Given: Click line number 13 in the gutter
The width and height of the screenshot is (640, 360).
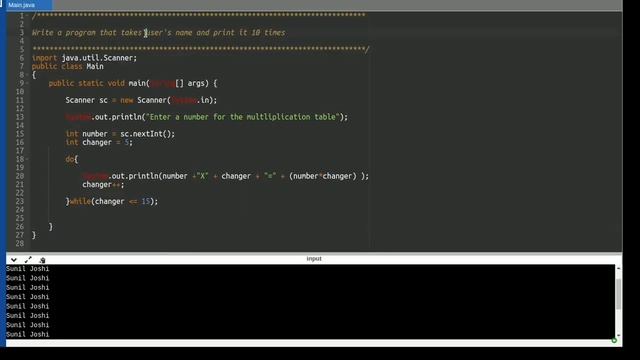Looking at the screenshot, I should click(x=20, y=117).
